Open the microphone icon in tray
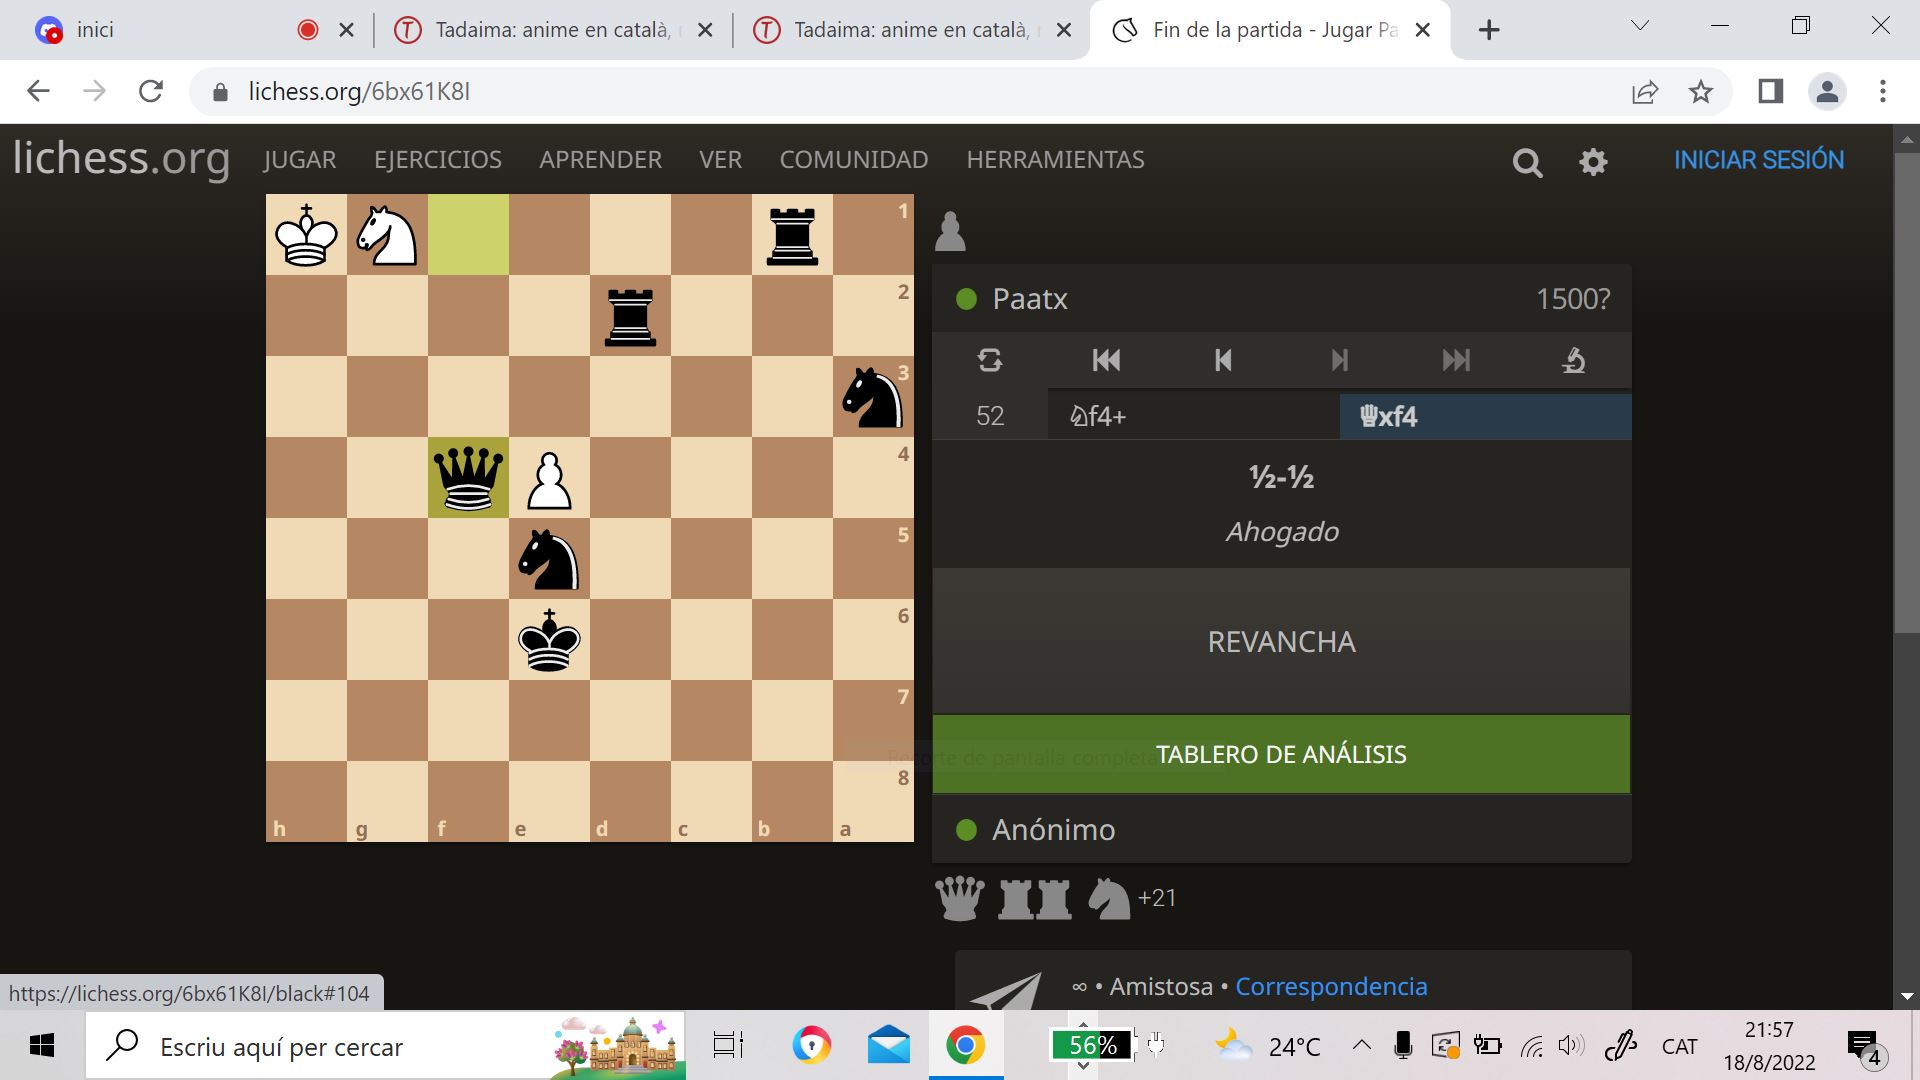Screen dimensions: 1920x1080 point(1403,1046)
